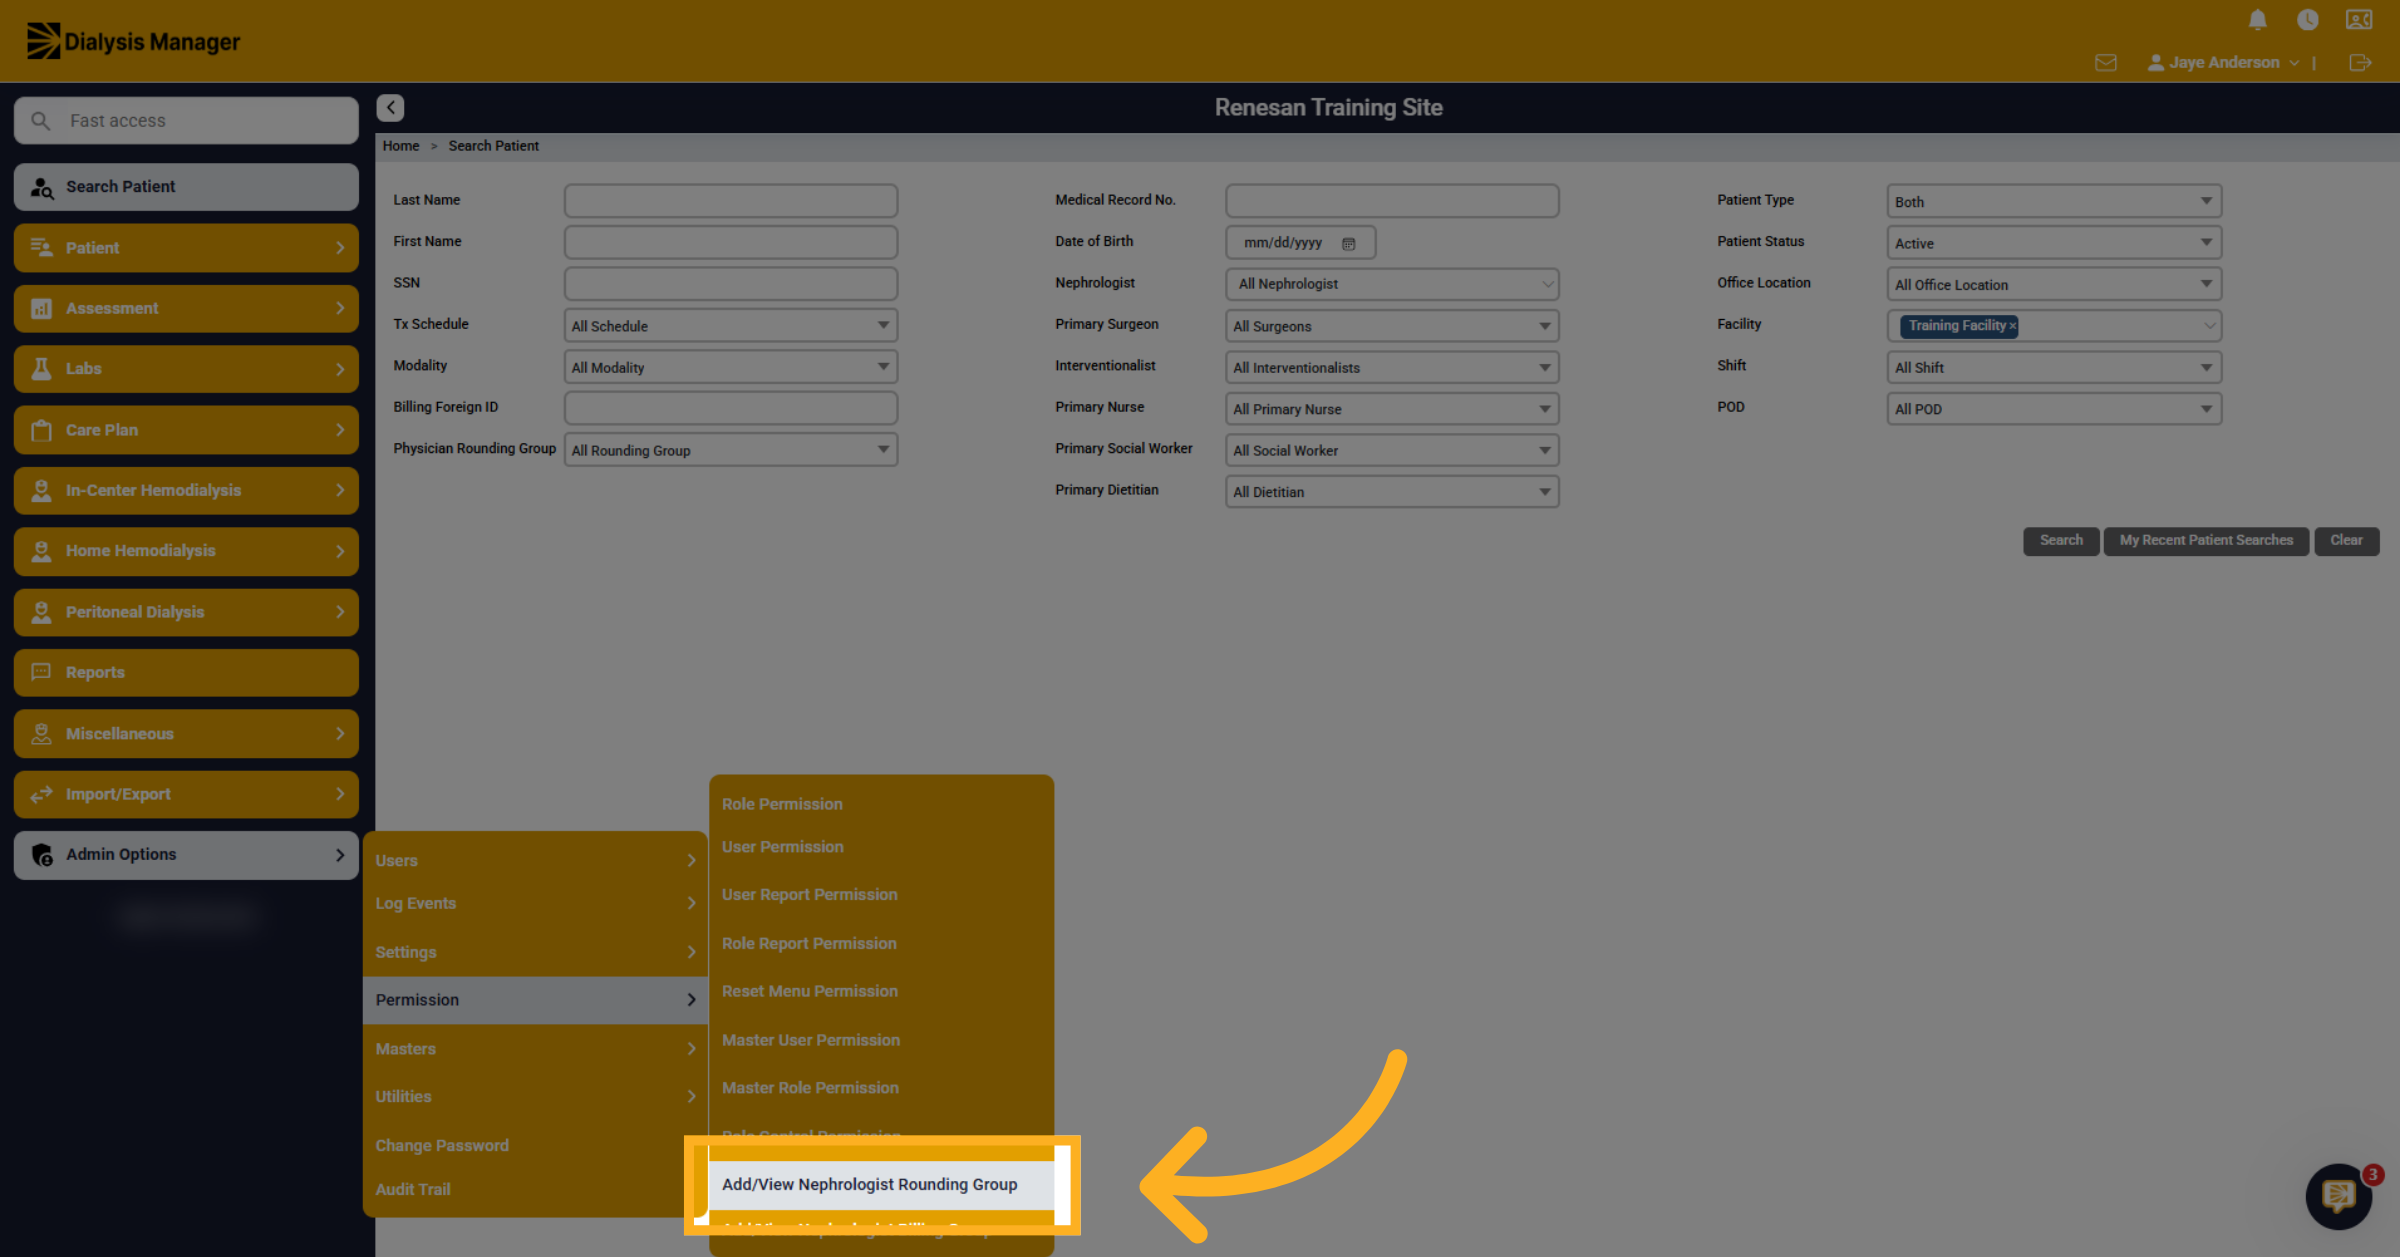Collapse sidebar with the back arrow icon
Image resolution: width=2400 pixels, height=1257 pixels.
pyautogui.click(x=390, y=108)
